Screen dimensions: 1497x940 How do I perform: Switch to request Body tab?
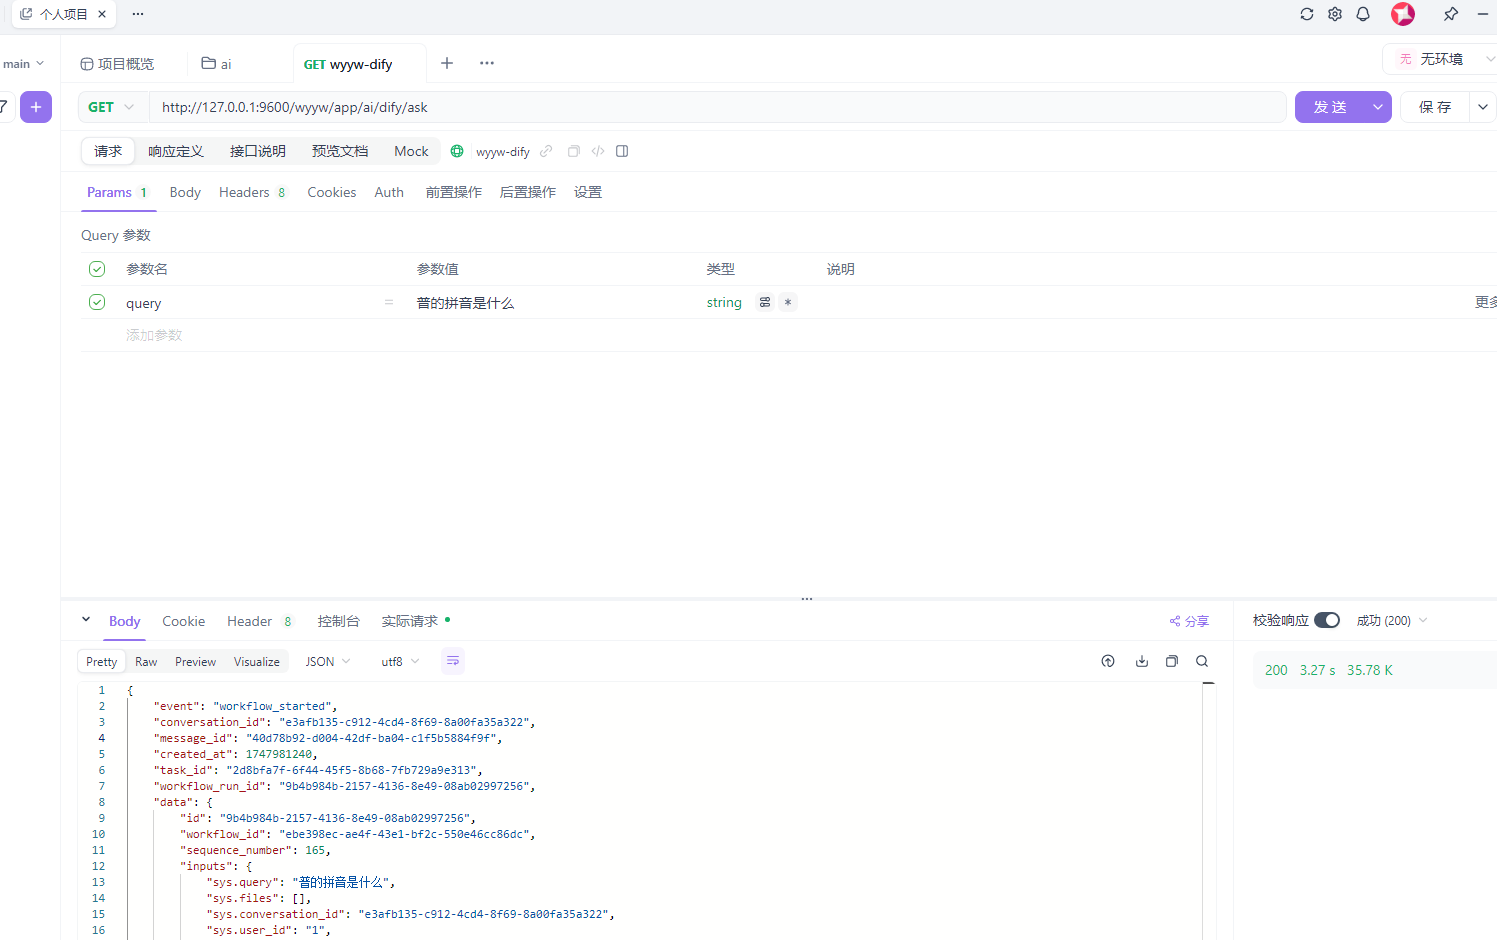pyautogui.click(x=185, y=192)
